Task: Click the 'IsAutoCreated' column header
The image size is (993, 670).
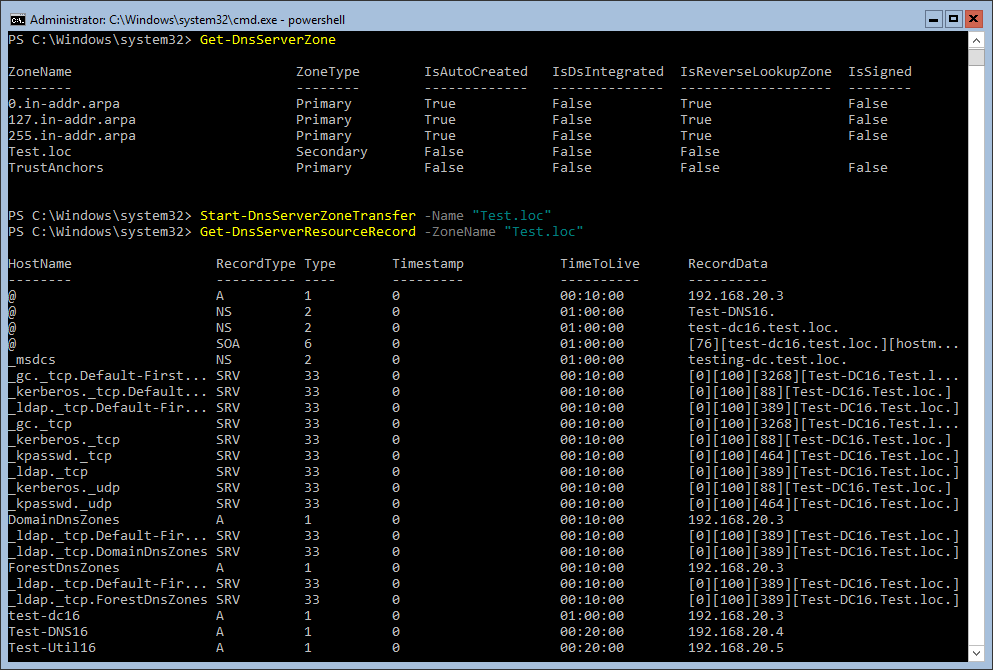Action: [x=476, y=72]
